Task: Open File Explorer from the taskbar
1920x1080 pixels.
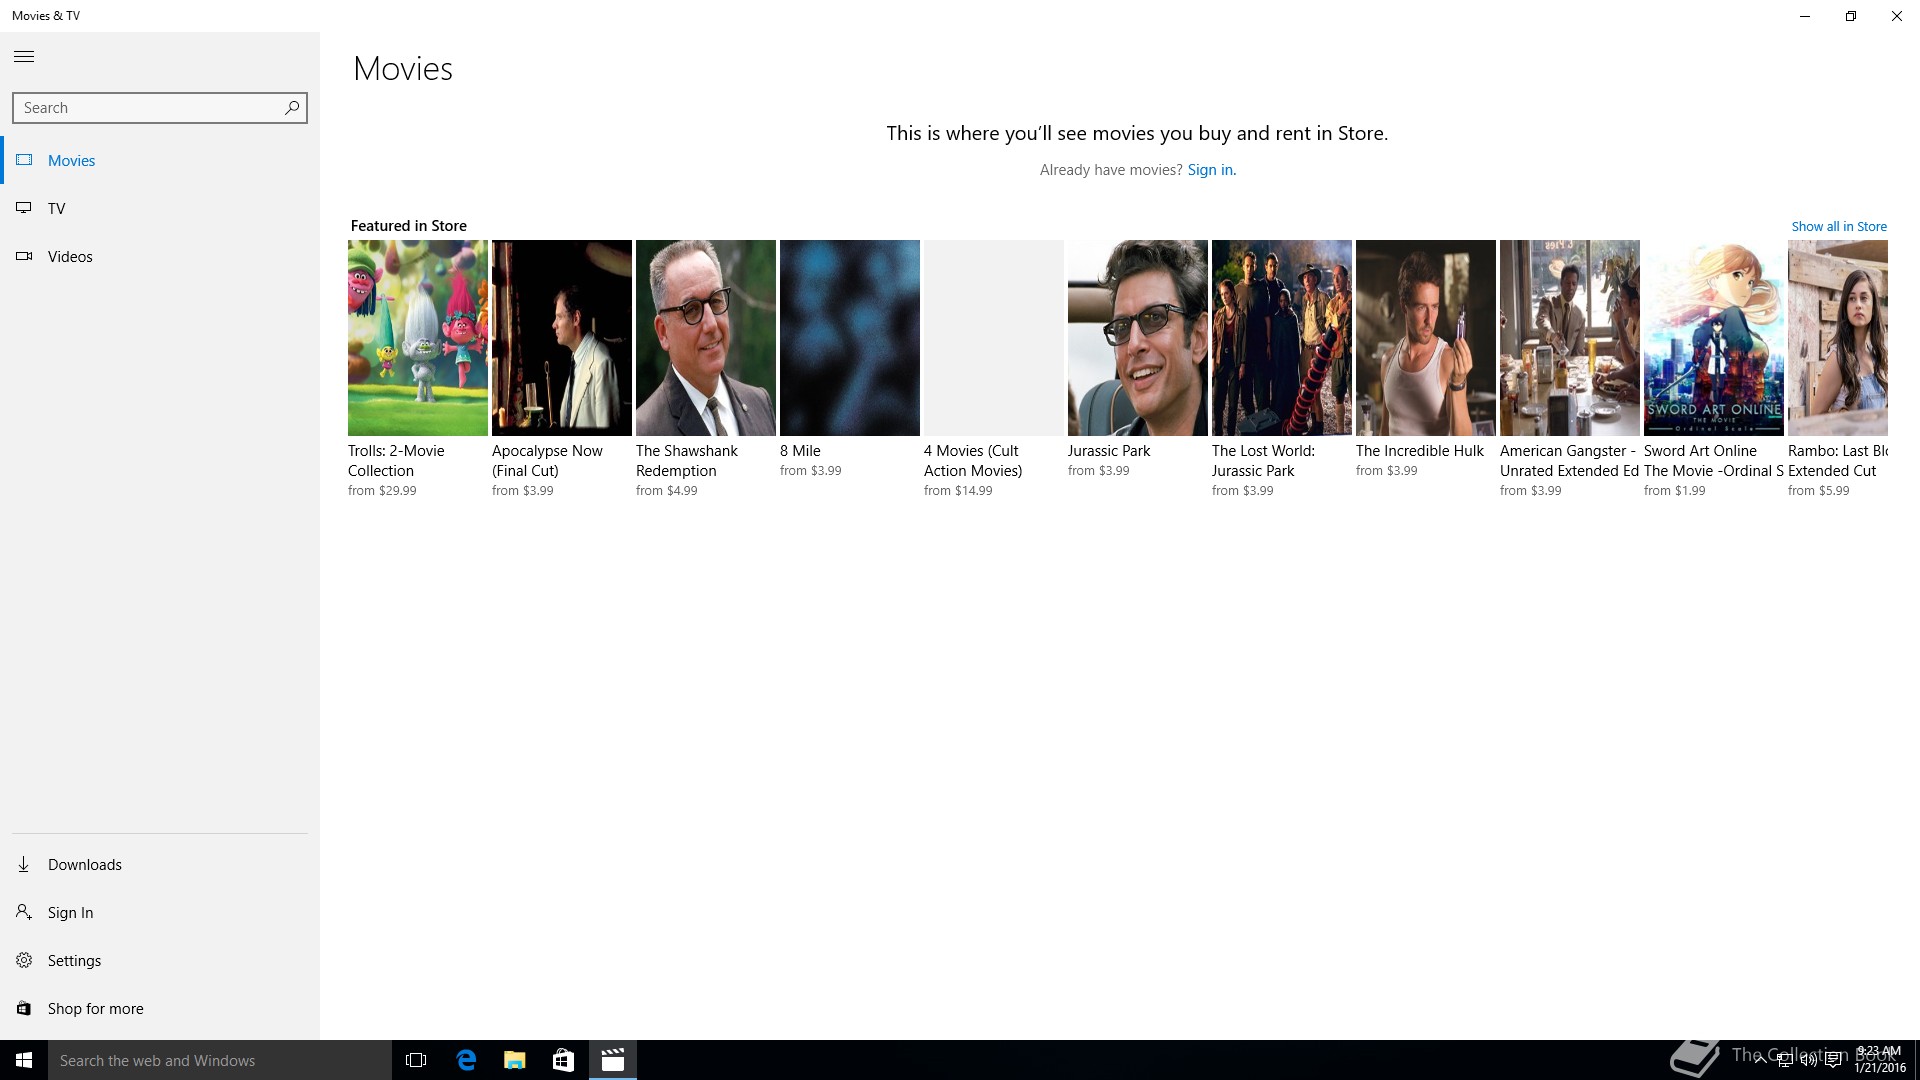Action: [x=514, y=1060]
